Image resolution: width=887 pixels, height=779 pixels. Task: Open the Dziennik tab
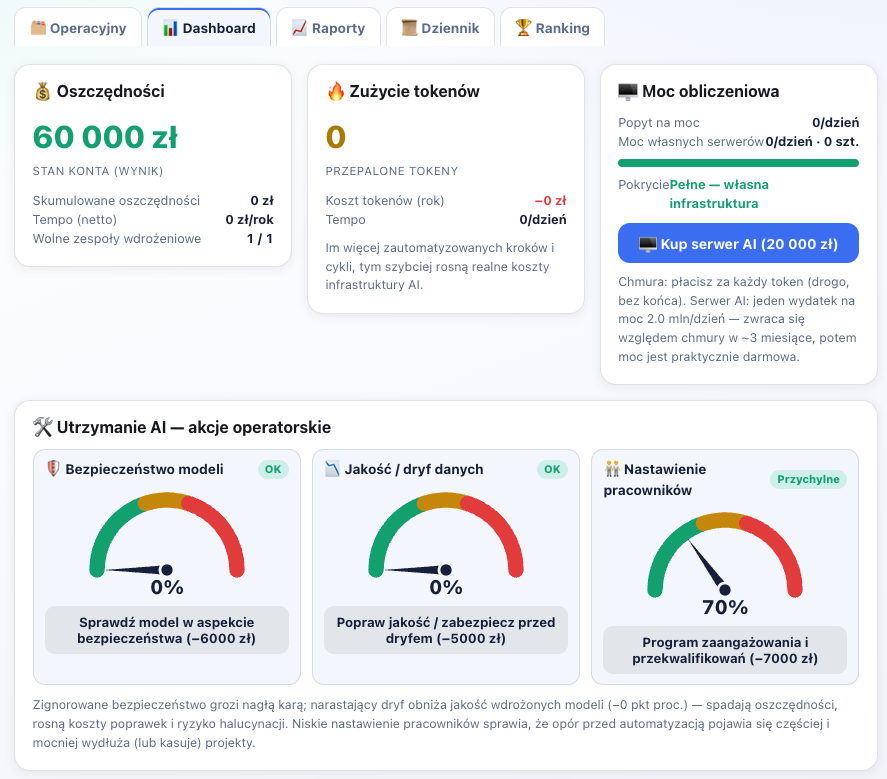pos(440,27)
